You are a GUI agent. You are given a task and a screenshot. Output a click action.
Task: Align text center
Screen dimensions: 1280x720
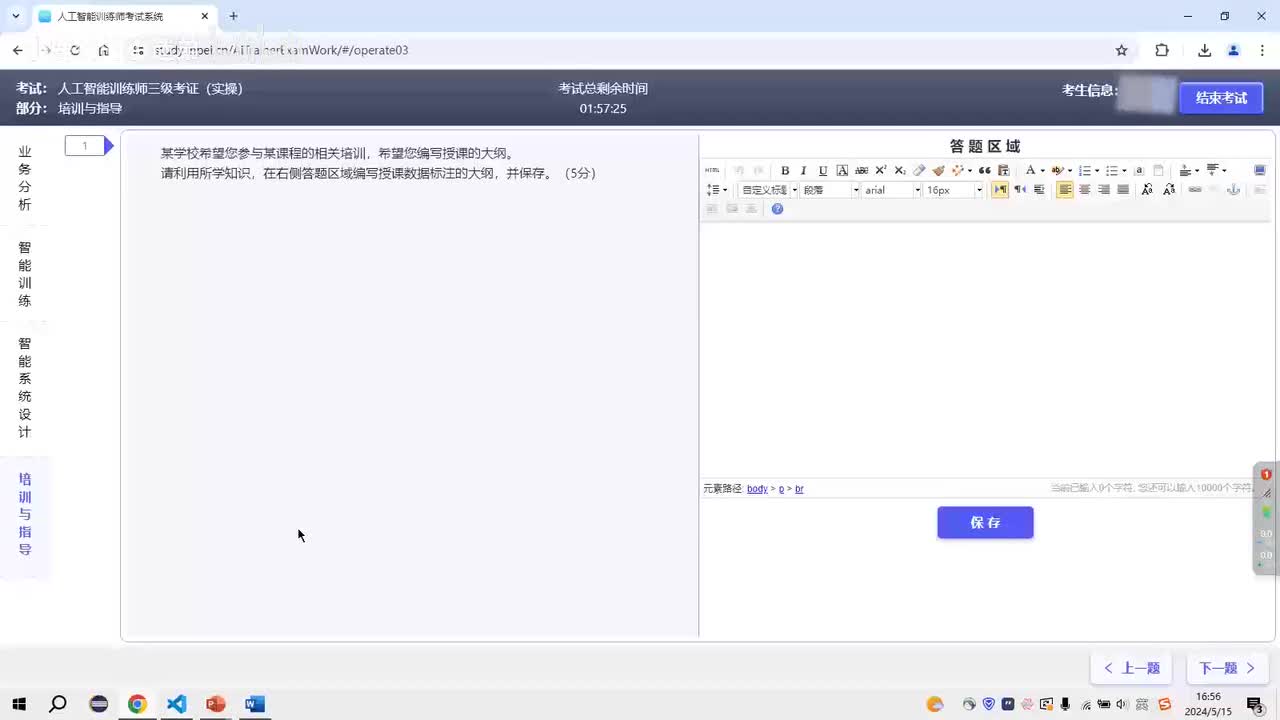(x=1084, y=189)
